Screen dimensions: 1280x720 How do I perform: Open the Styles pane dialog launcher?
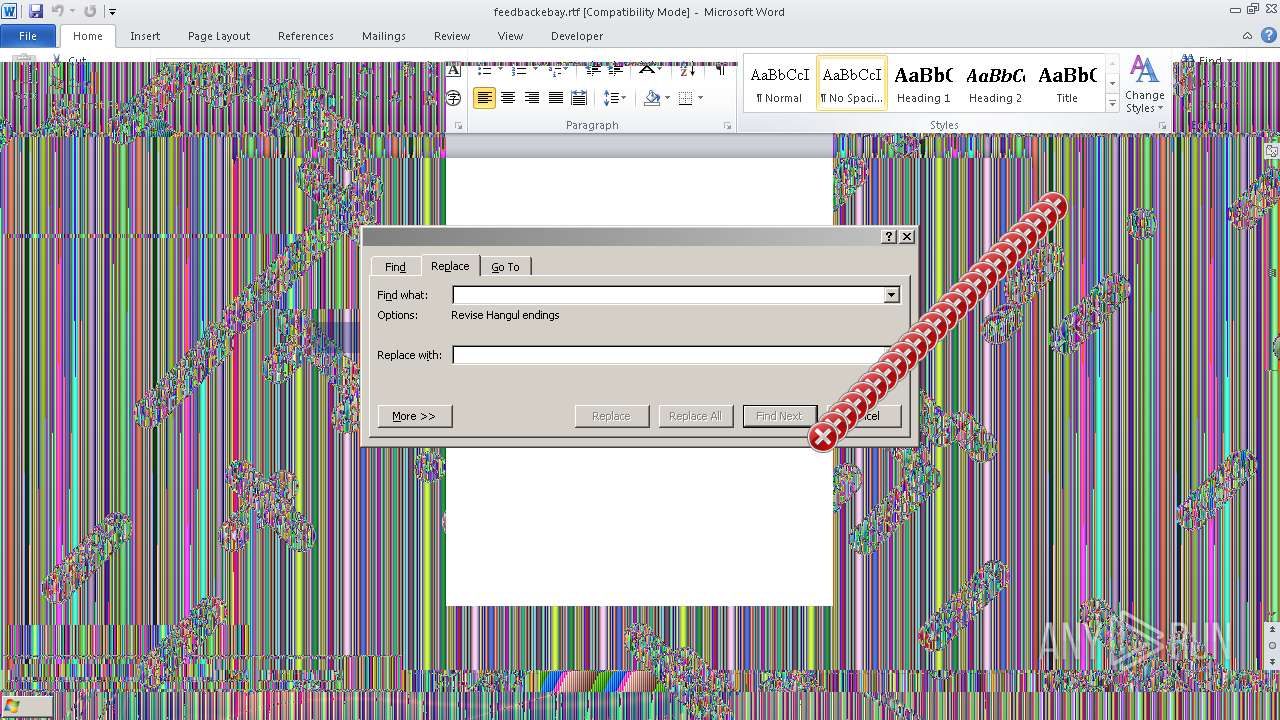pyautogui.click(x=1162, y=126)
